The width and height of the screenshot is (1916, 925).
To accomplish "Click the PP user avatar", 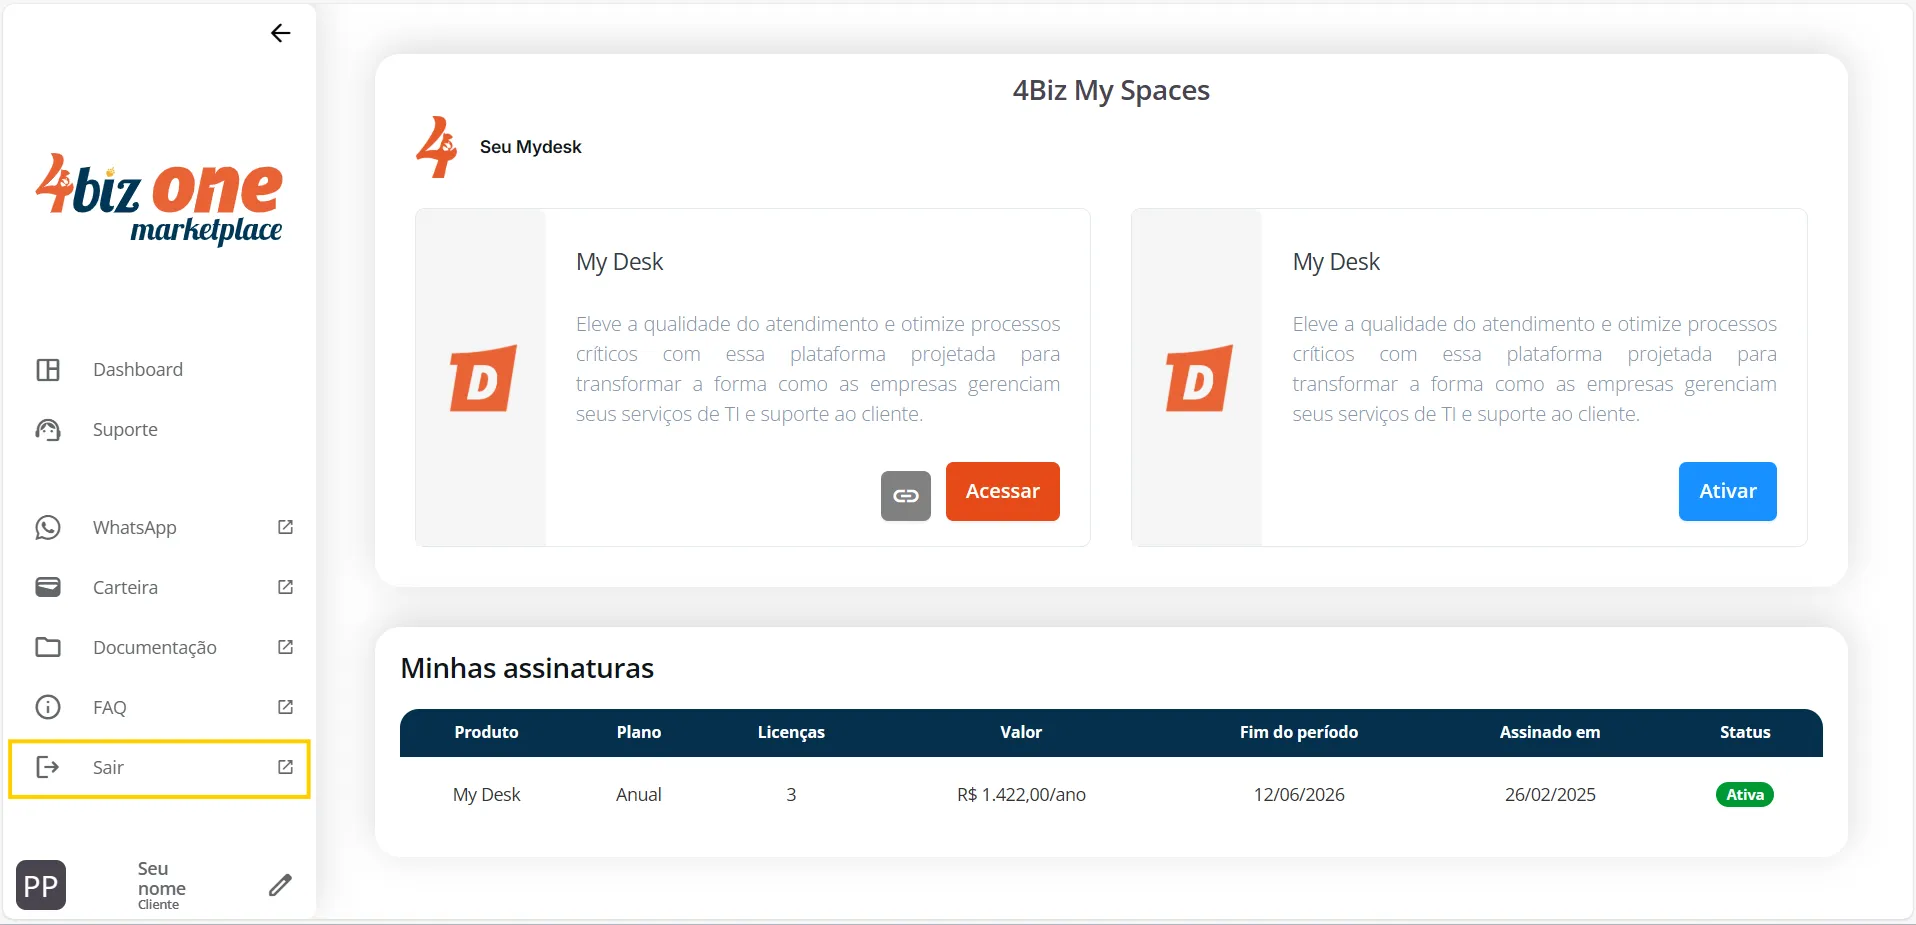I will click(x=41, y=885).
